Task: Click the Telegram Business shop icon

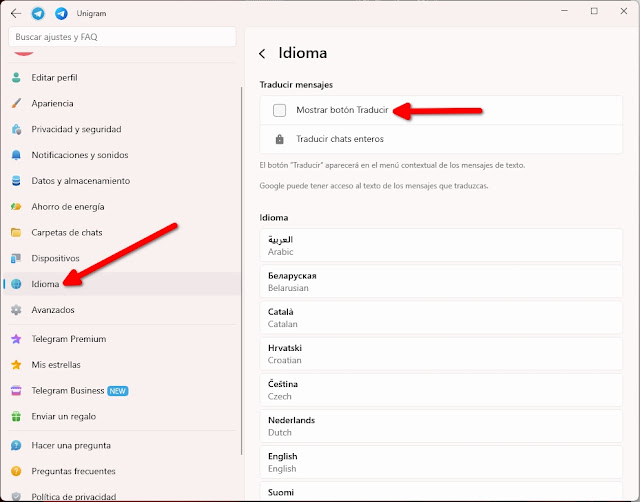Action: pyautogui.click(x=16, y=391)
